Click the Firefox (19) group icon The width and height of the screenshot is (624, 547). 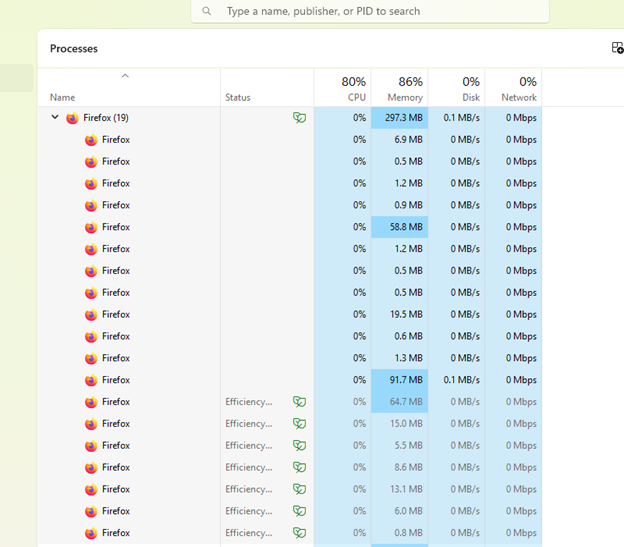click(72, 118)
